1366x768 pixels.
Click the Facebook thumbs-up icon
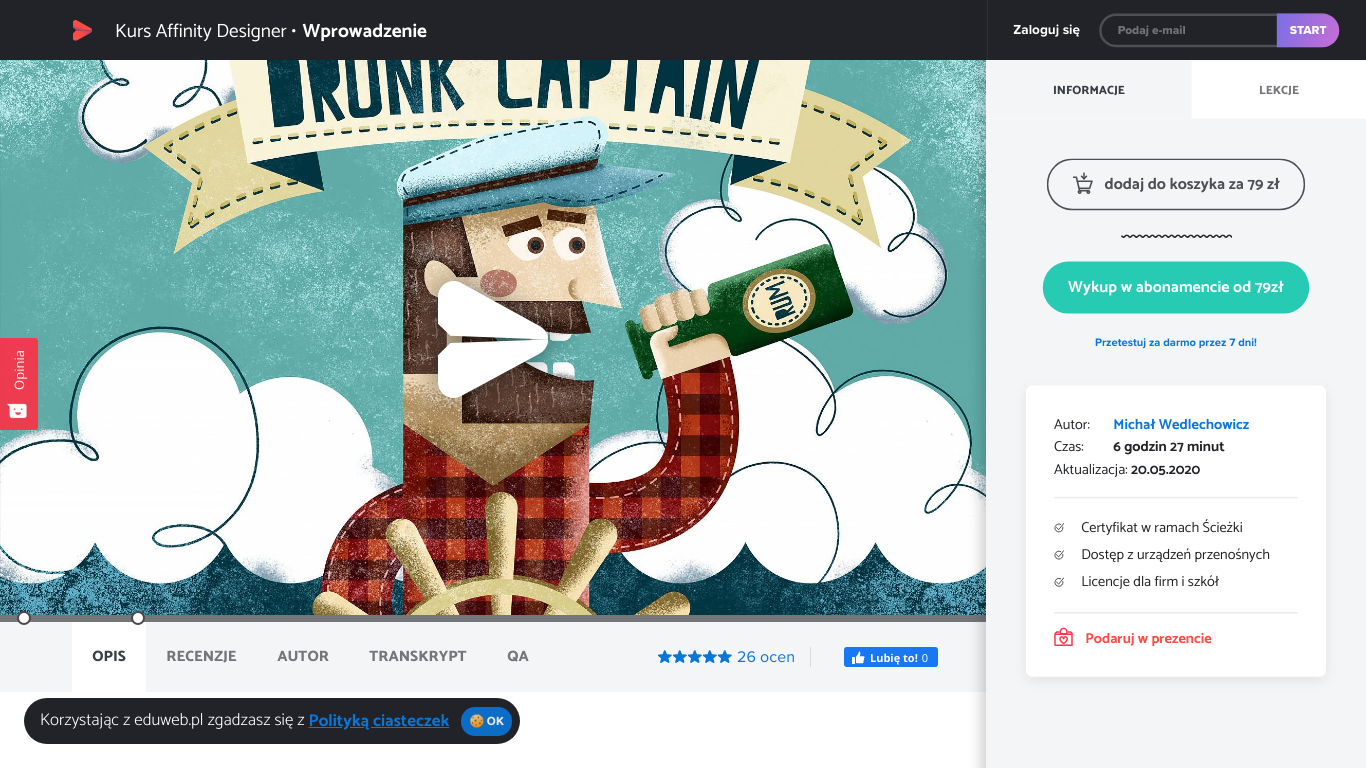[x=858, y=658]
